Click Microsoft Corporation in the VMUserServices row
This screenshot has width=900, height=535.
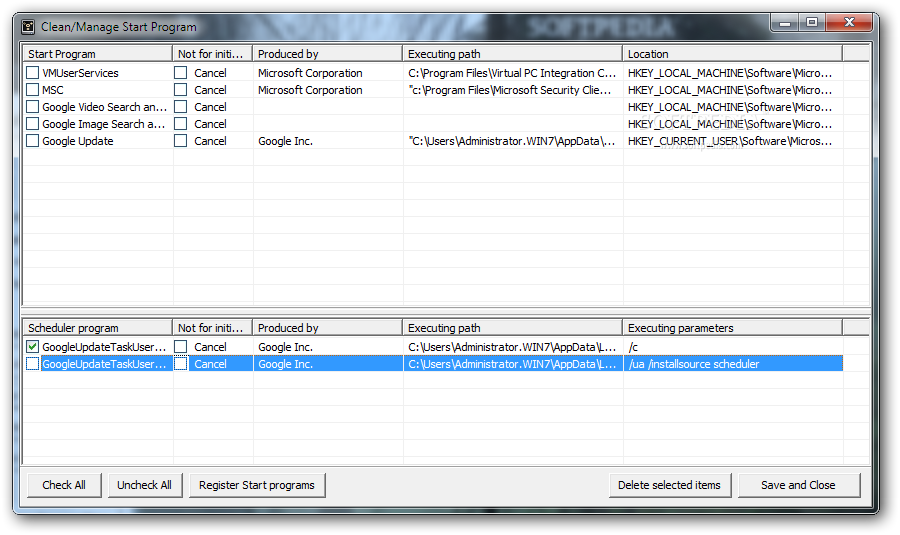(x=310, y=73)
